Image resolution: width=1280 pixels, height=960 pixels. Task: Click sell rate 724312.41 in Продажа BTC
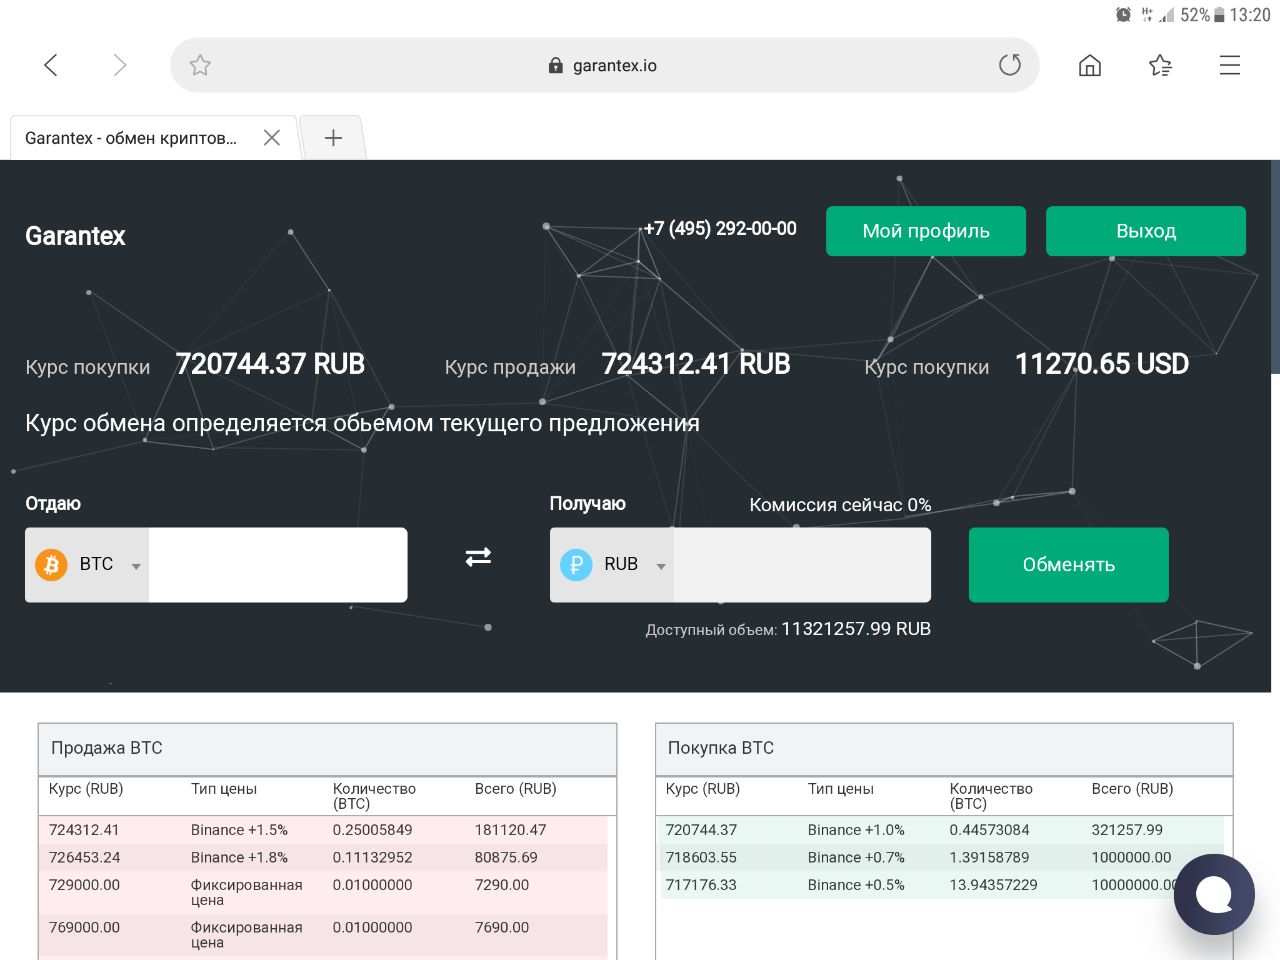click(x=84, y=830)
